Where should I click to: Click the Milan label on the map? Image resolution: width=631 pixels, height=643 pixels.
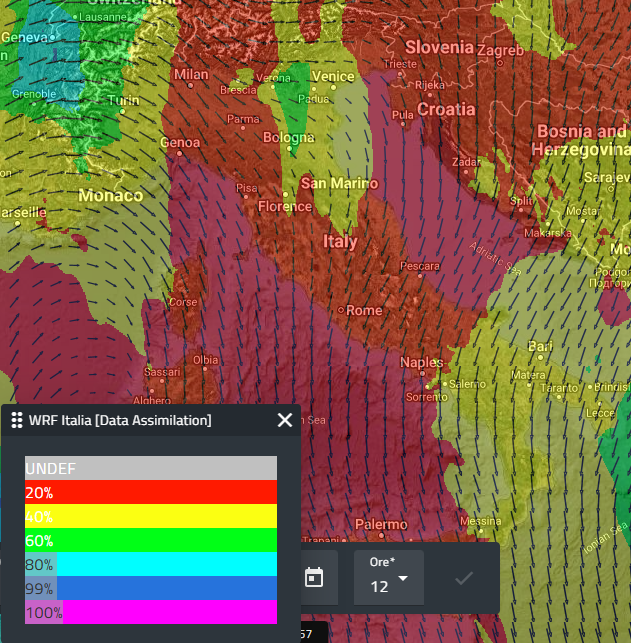(191, 75)
